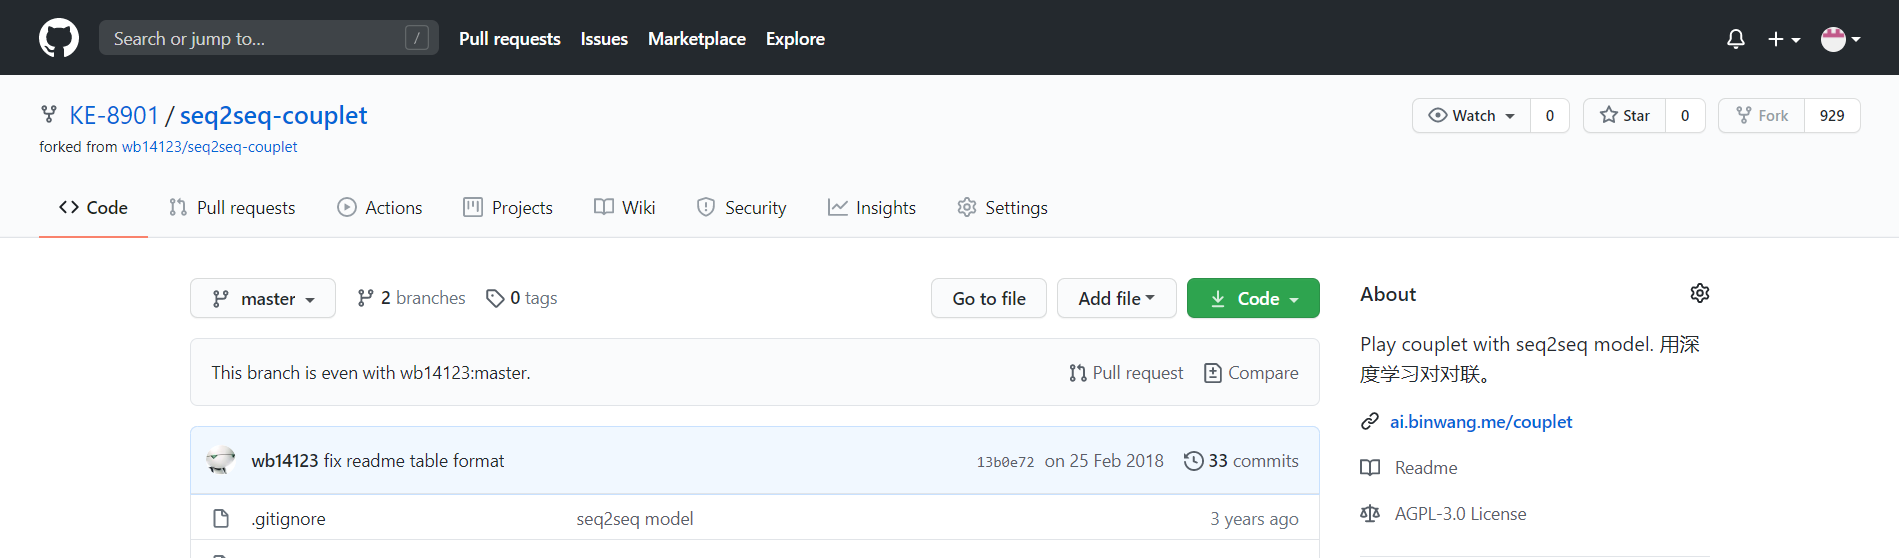This screenshot has height=558, width=1899.
Task: Open the Add file dropdown
Action: (x=1116, y=298)
